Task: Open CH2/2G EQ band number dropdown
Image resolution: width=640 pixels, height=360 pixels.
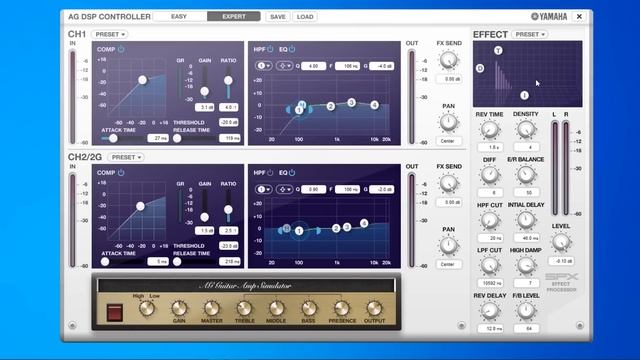Action: pyautogui.click(x=264, y=189)
